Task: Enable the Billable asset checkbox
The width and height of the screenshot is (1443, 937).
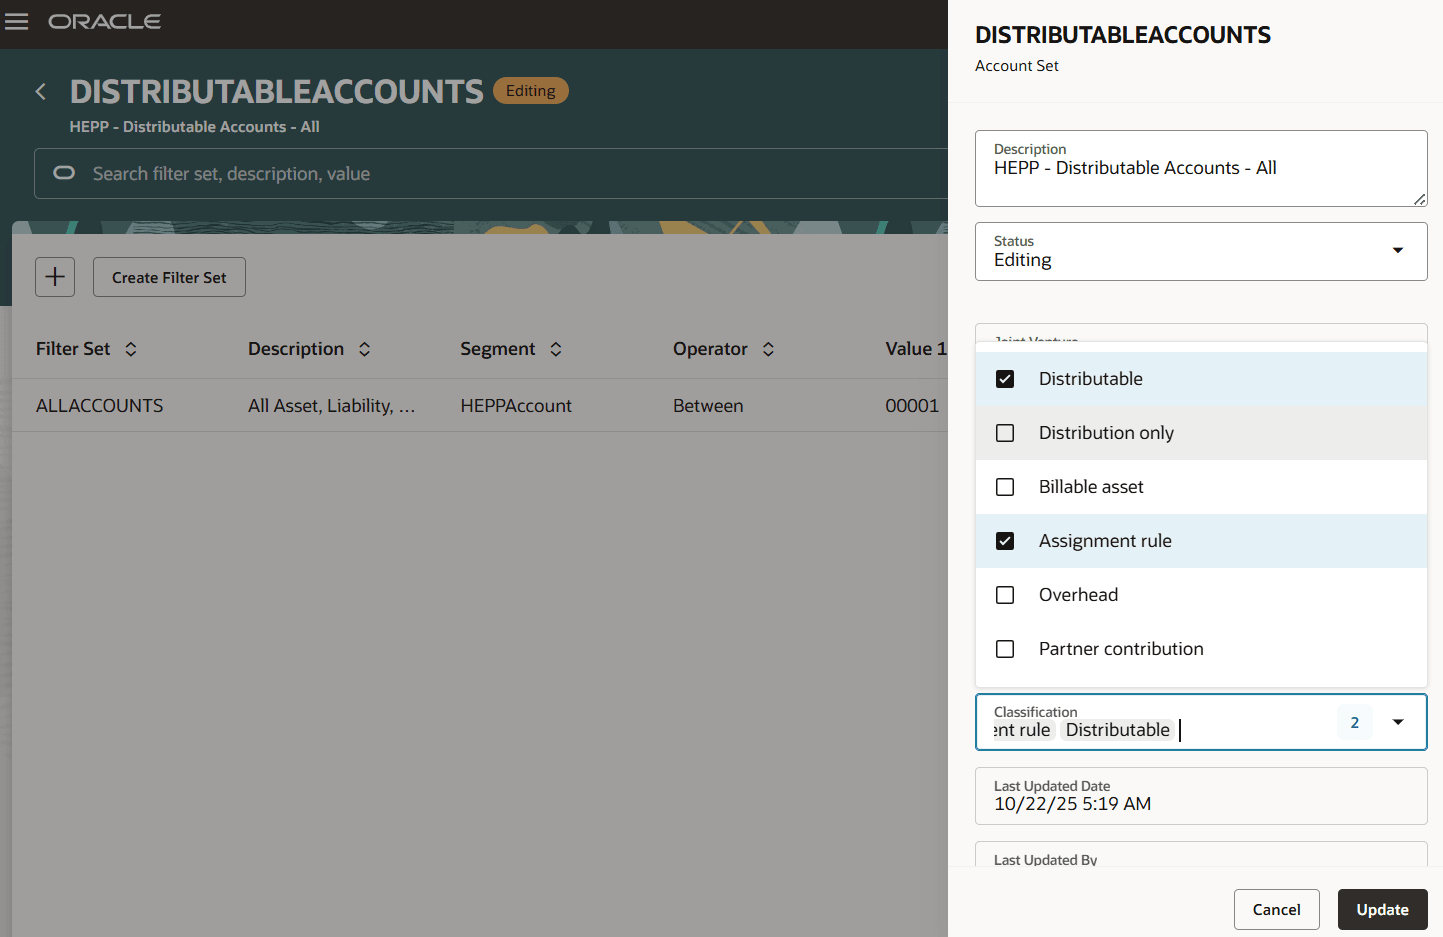Action: [x=1005, y=486]
